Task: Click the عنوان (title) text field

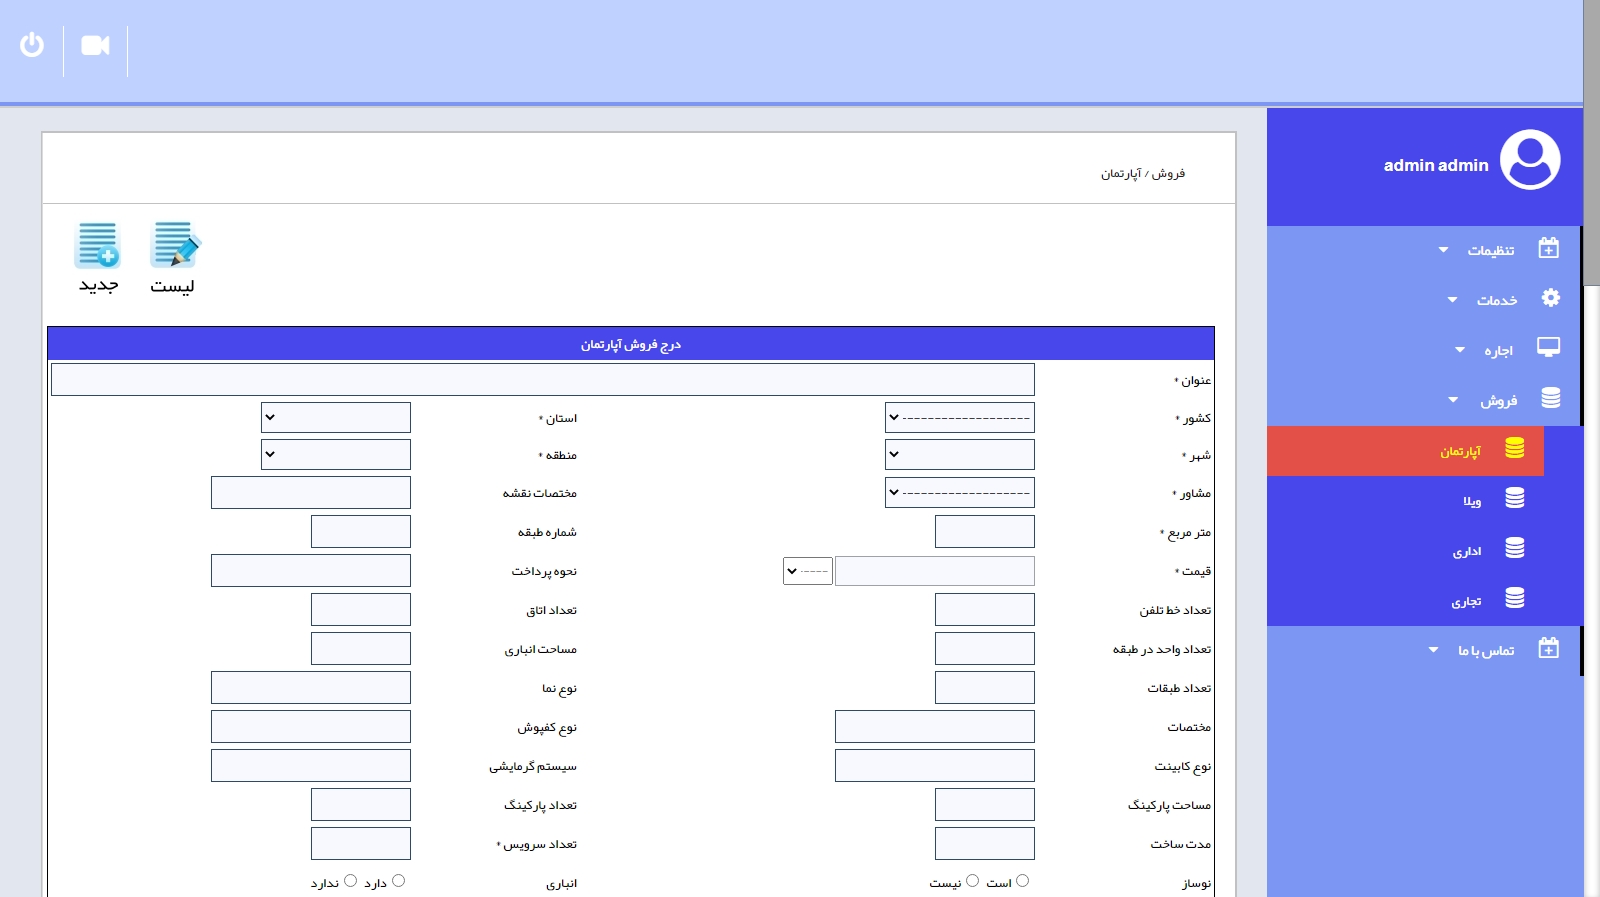Action: click(x=542, y=380)
